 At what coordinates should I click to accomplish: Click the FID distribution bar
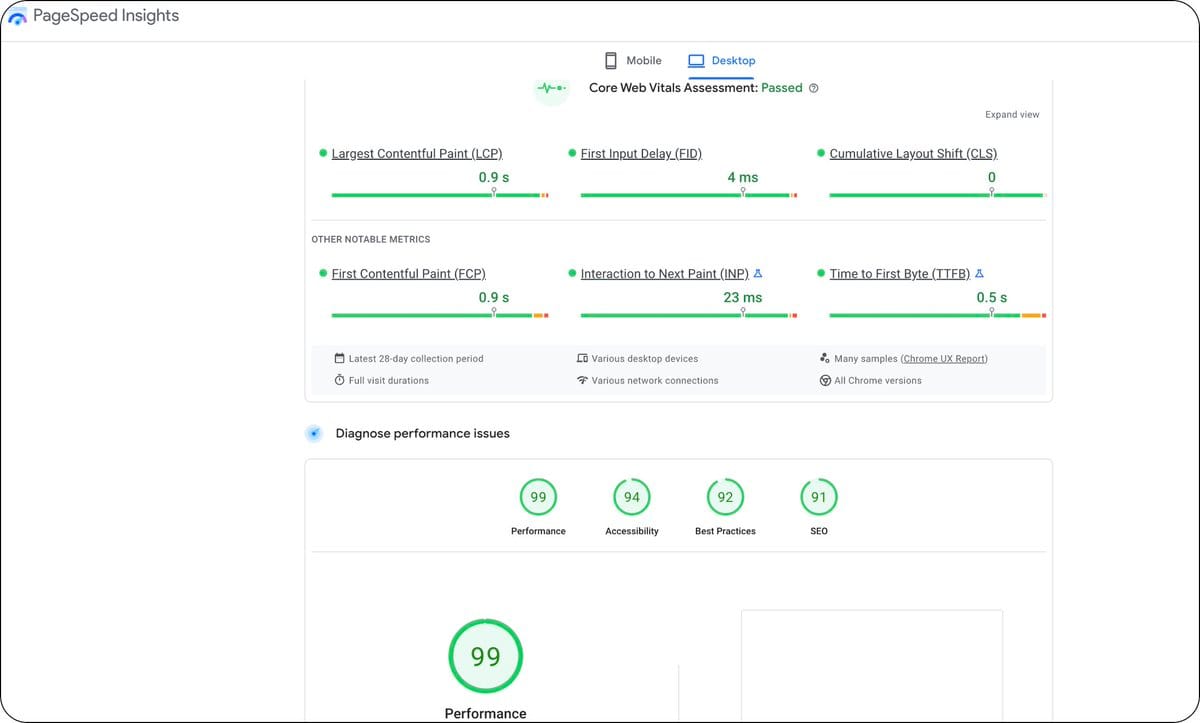(689, 195)
